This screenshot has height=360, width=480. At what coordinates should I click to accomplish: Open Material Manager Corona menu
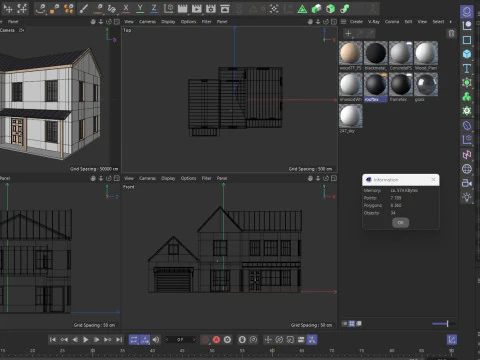(x=392, y=22)
